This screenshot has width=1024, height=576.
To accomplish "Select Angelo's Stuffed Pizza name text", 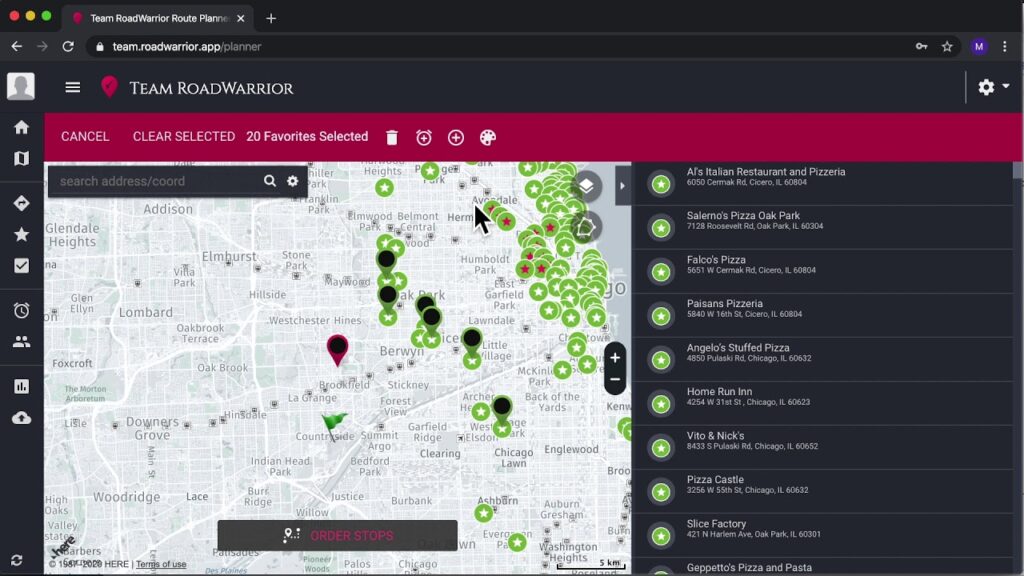I will pos(738,347).
